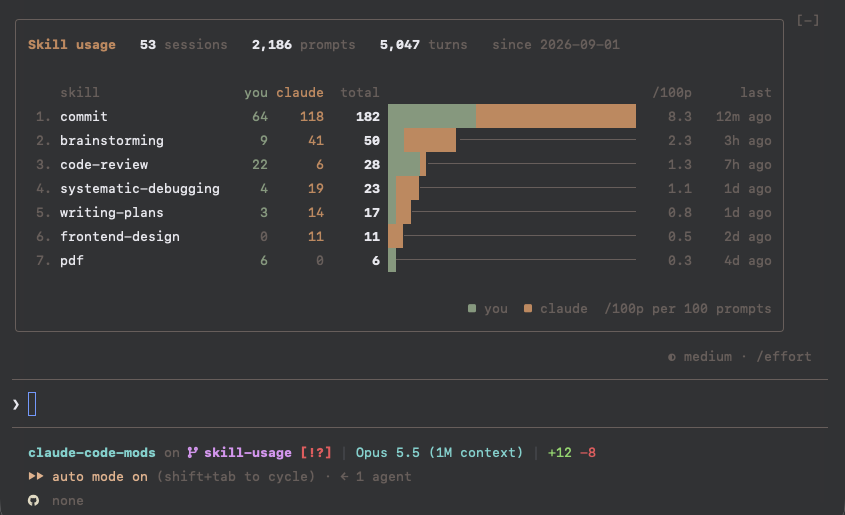Click the 'writing-plans' skill name

click(112, 212)
